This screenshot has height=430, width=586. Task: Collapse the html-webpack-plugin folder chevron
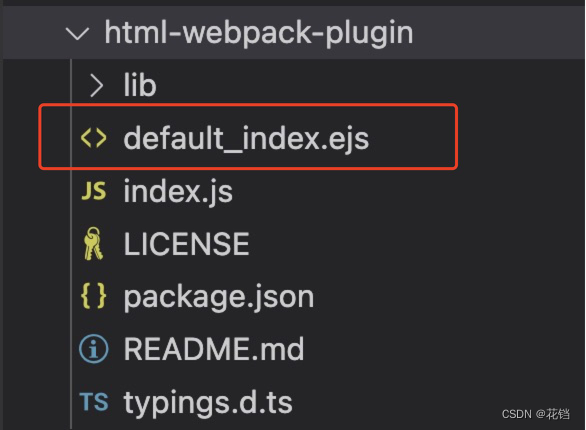(x=77, y=34)
